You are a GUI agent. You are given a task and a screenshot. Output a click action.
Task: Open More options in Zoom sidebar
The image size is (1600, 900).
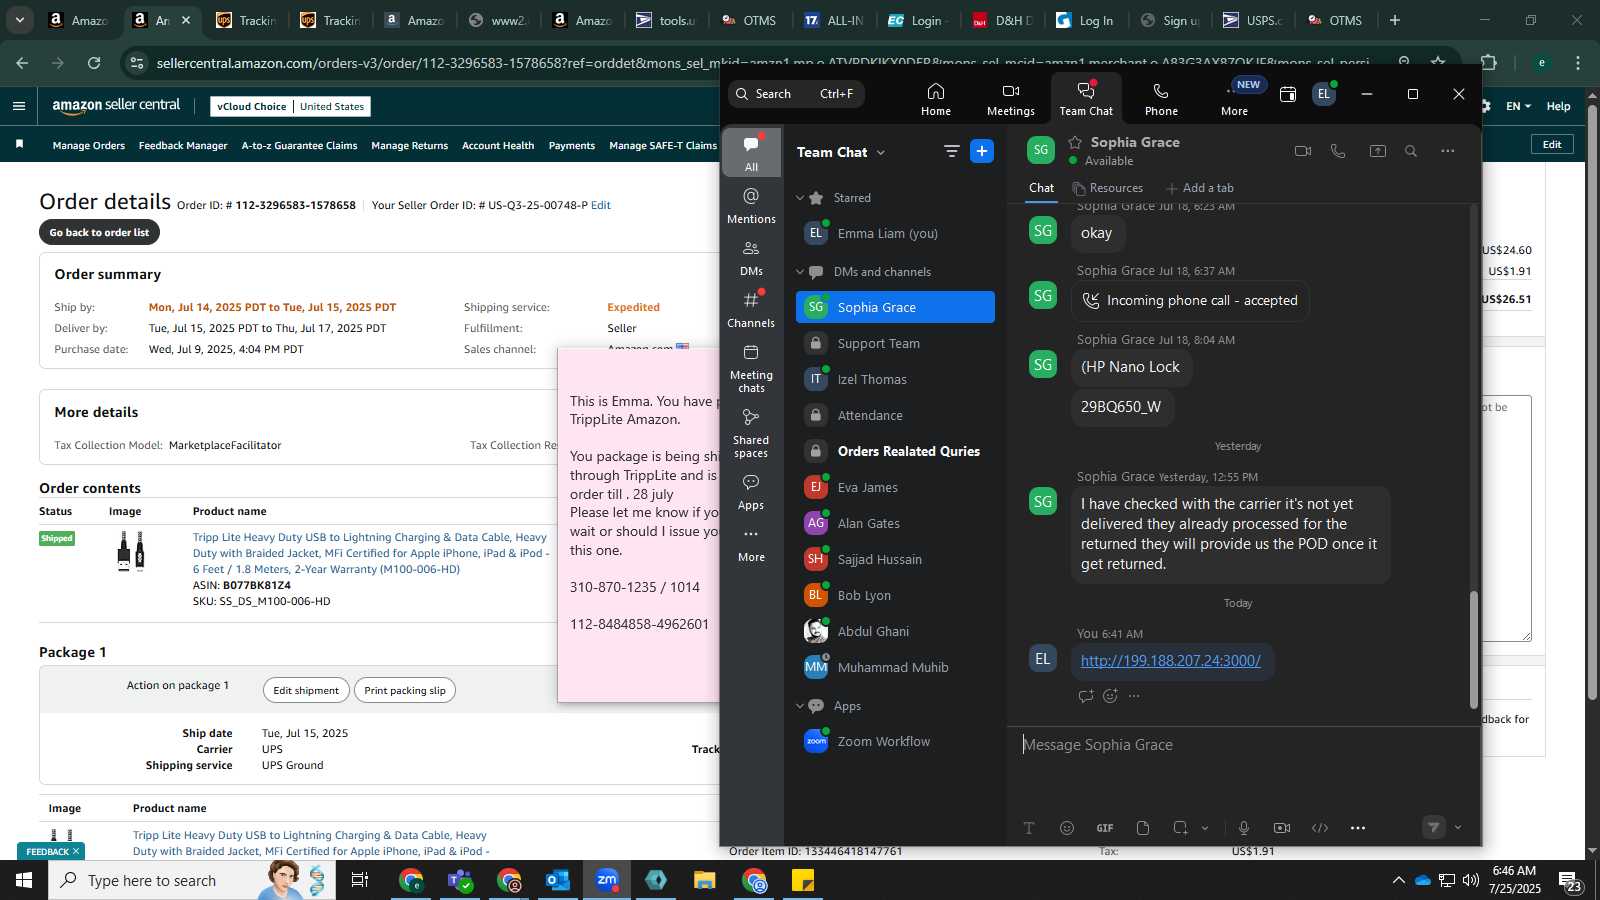(751, 544)
